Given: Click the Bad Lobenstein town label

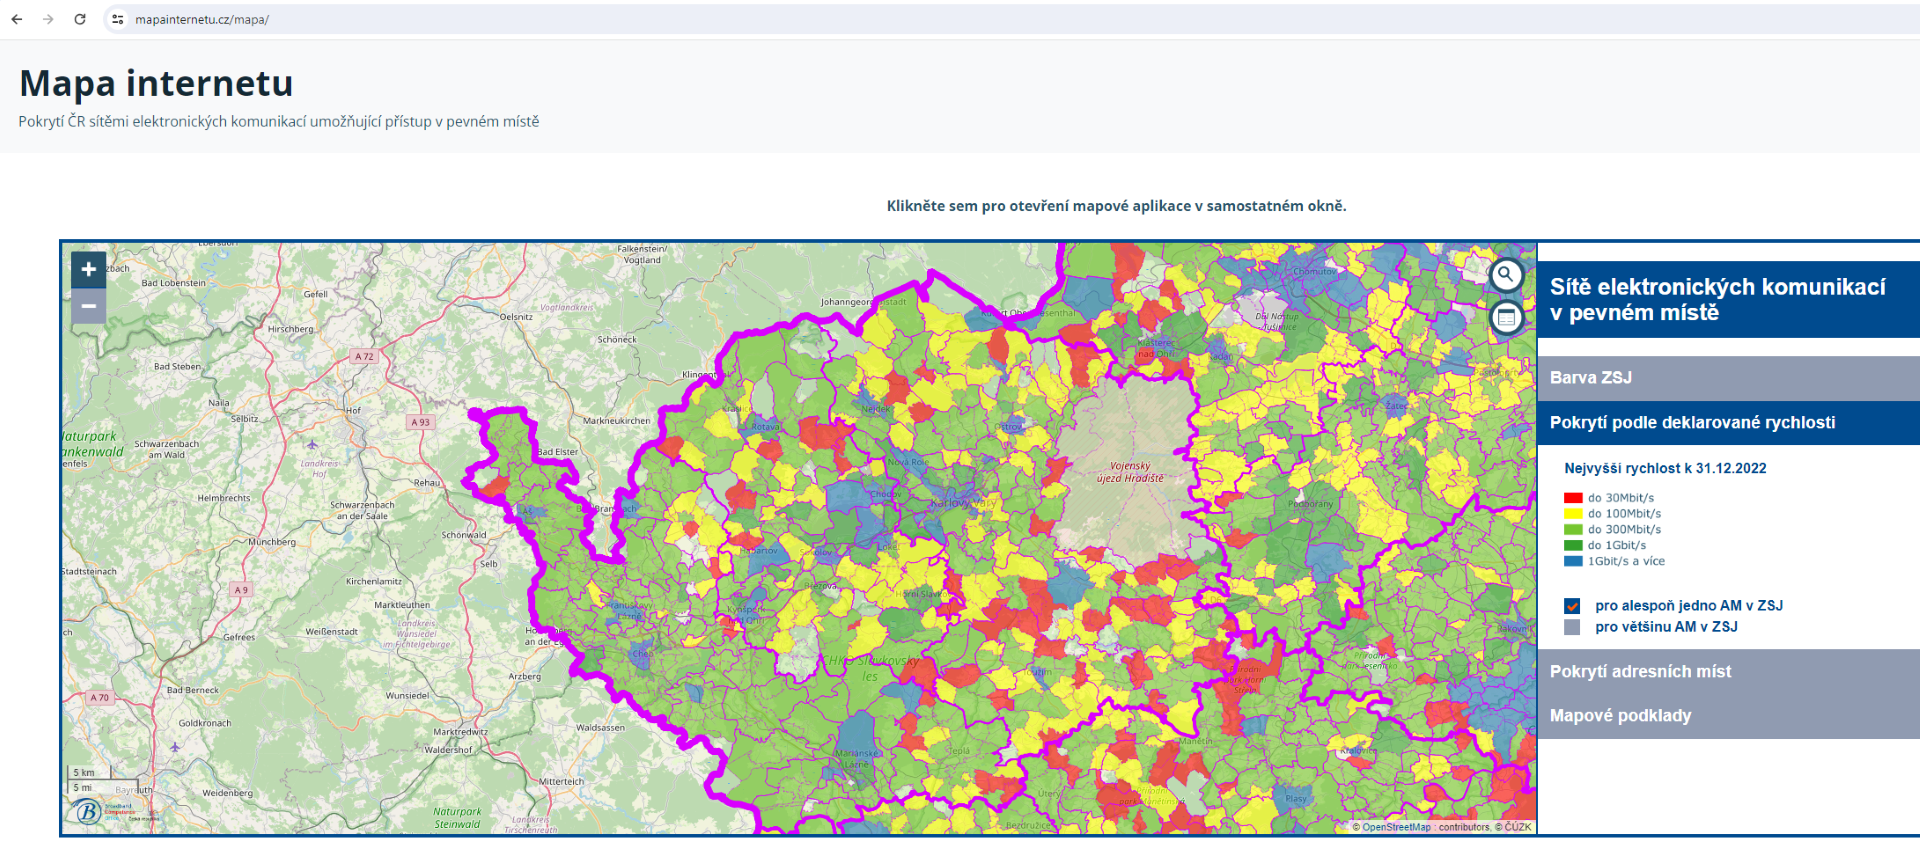Looking at the screenshot, I should click(174, 283).
